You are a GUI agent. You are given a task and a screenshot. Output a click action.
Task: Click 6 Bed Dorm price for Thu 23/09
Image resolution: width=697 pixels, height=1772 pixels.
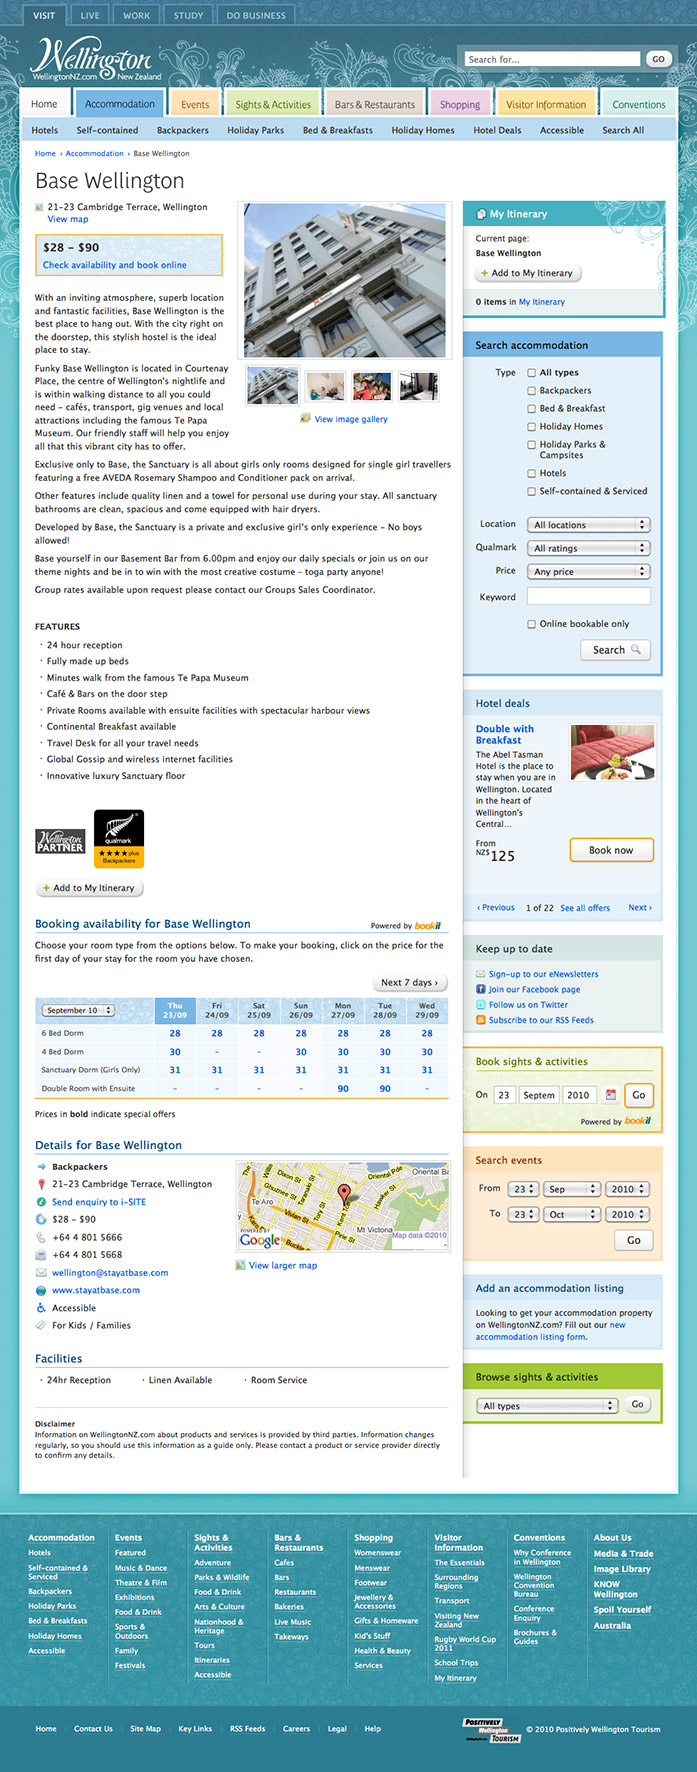[x=175, y=1033]
